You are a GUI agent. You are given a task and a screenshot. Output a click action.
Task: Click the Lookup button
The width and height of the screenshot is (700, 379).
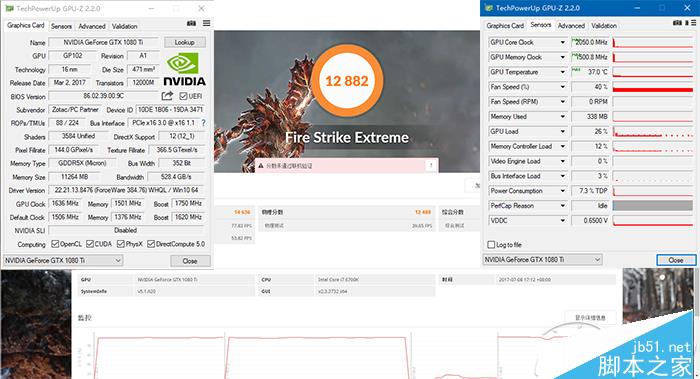(x=185, y=42)
